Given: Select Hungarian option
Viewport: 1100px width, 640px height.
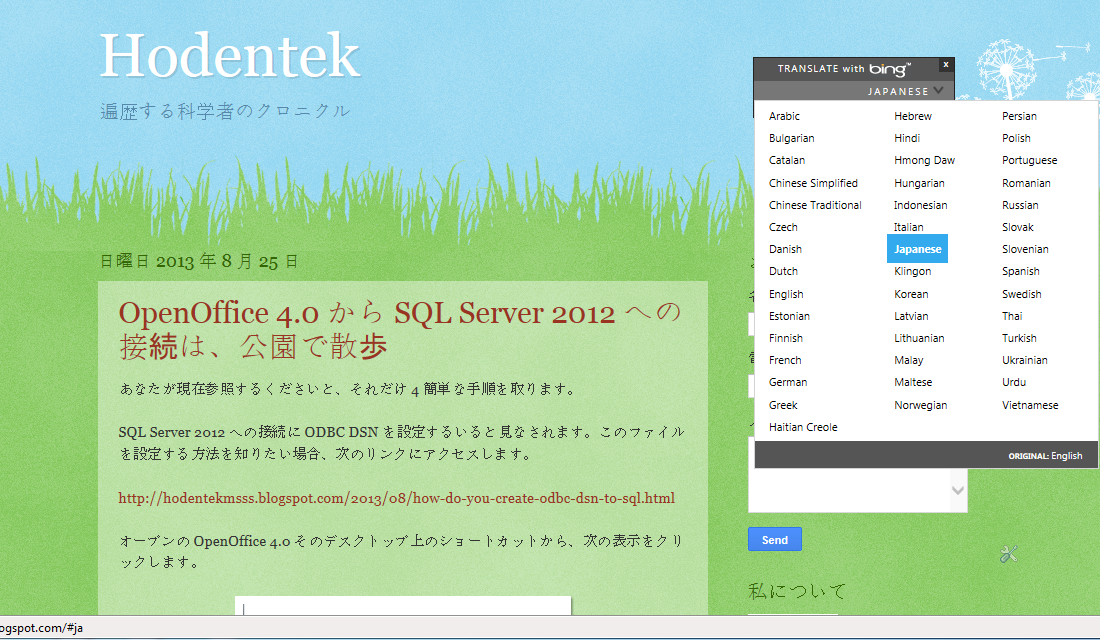Looking at the screenshot, I should [x=919, y=183].
